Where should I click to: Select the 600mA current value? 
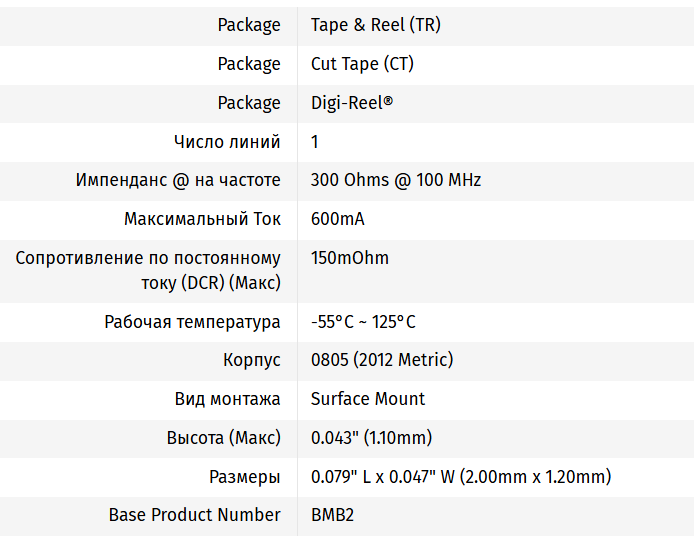(336, 219)
